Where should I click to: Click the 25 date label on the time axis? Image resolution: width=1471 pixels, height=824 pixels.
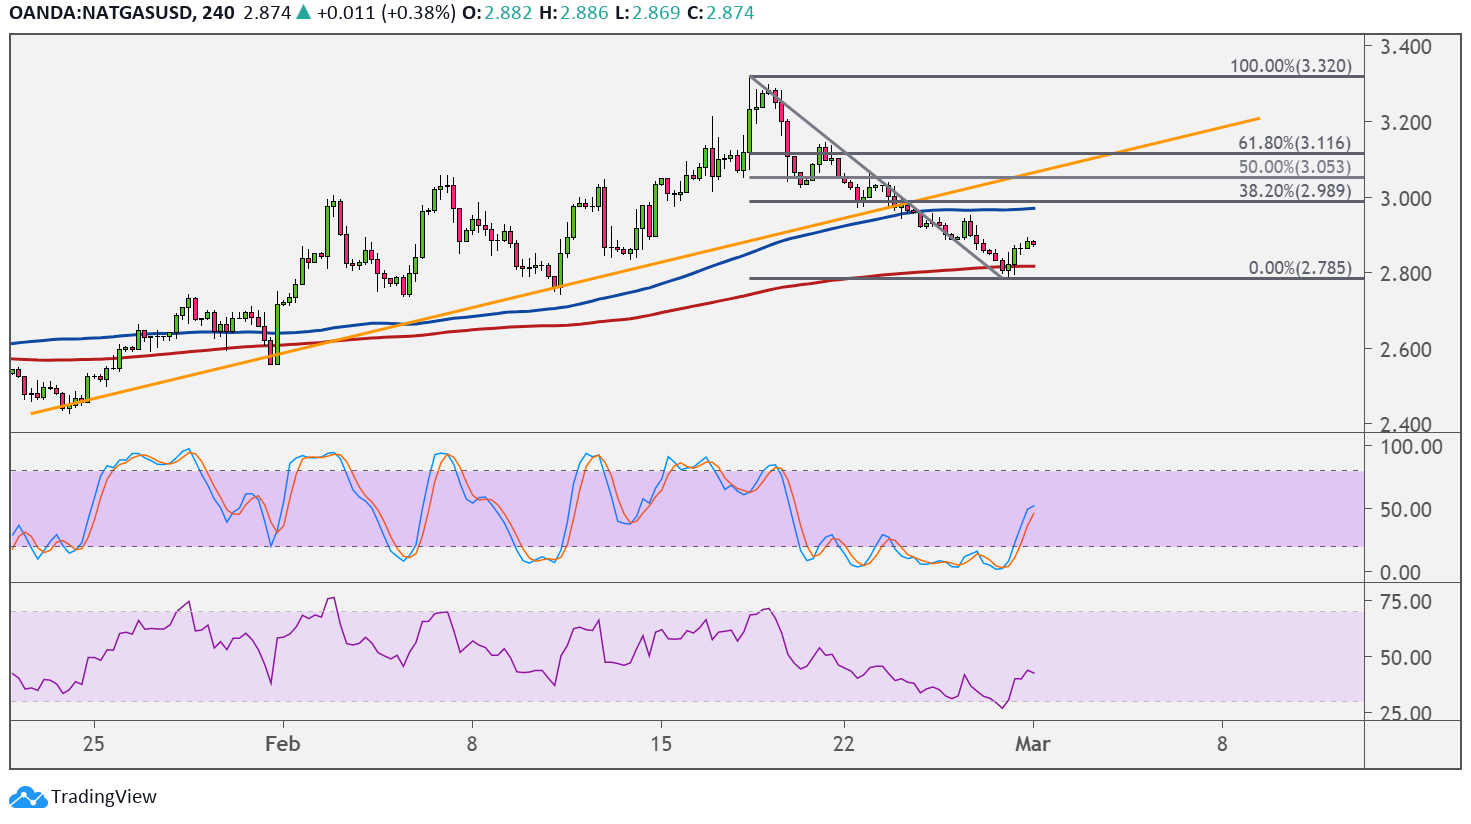[94, 744]
